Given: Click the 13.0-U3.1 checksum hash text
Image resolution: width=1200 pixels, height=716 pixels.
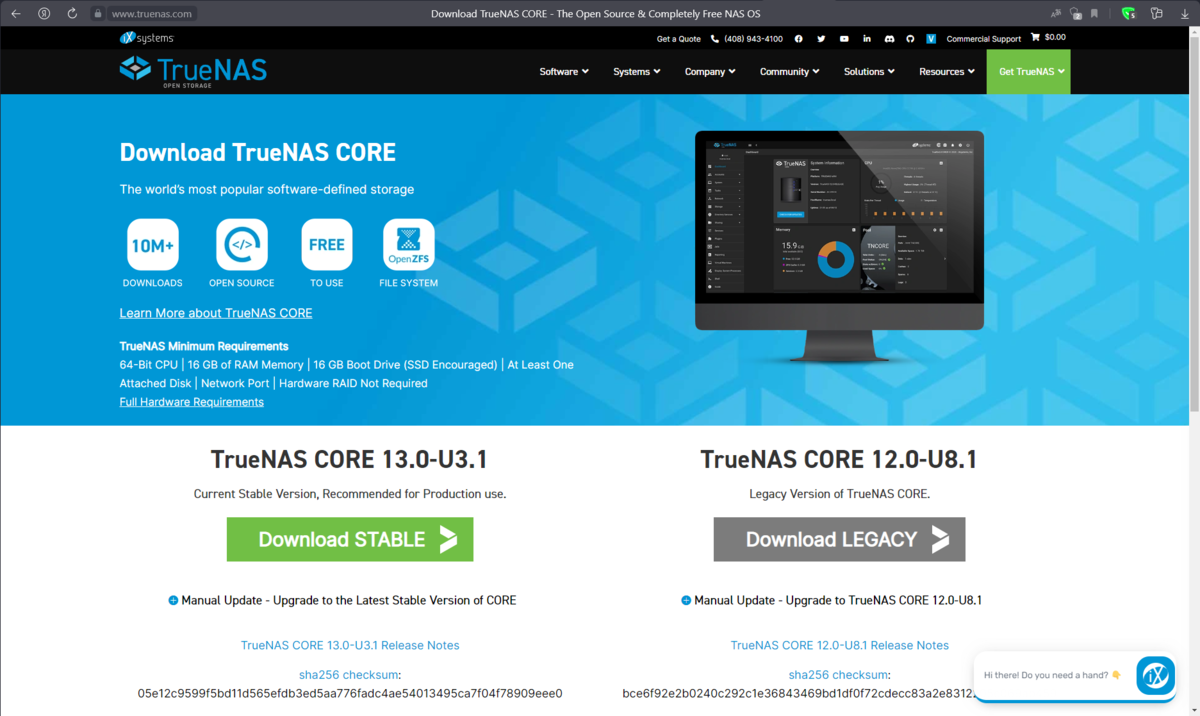Looking at the screenshot, I should [x=350, y=694].
